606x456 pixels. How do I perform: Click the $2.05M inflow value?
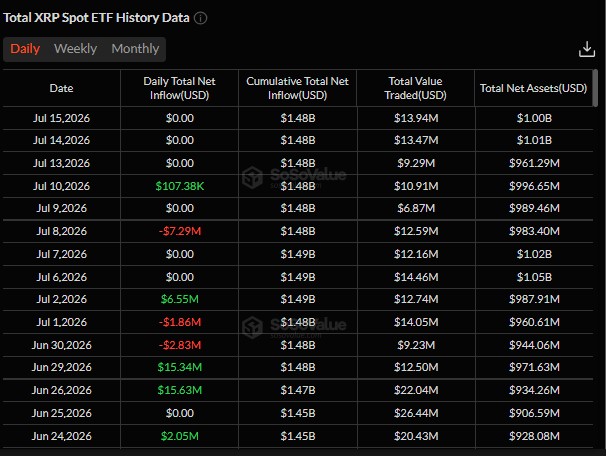[x=180, y=436]
